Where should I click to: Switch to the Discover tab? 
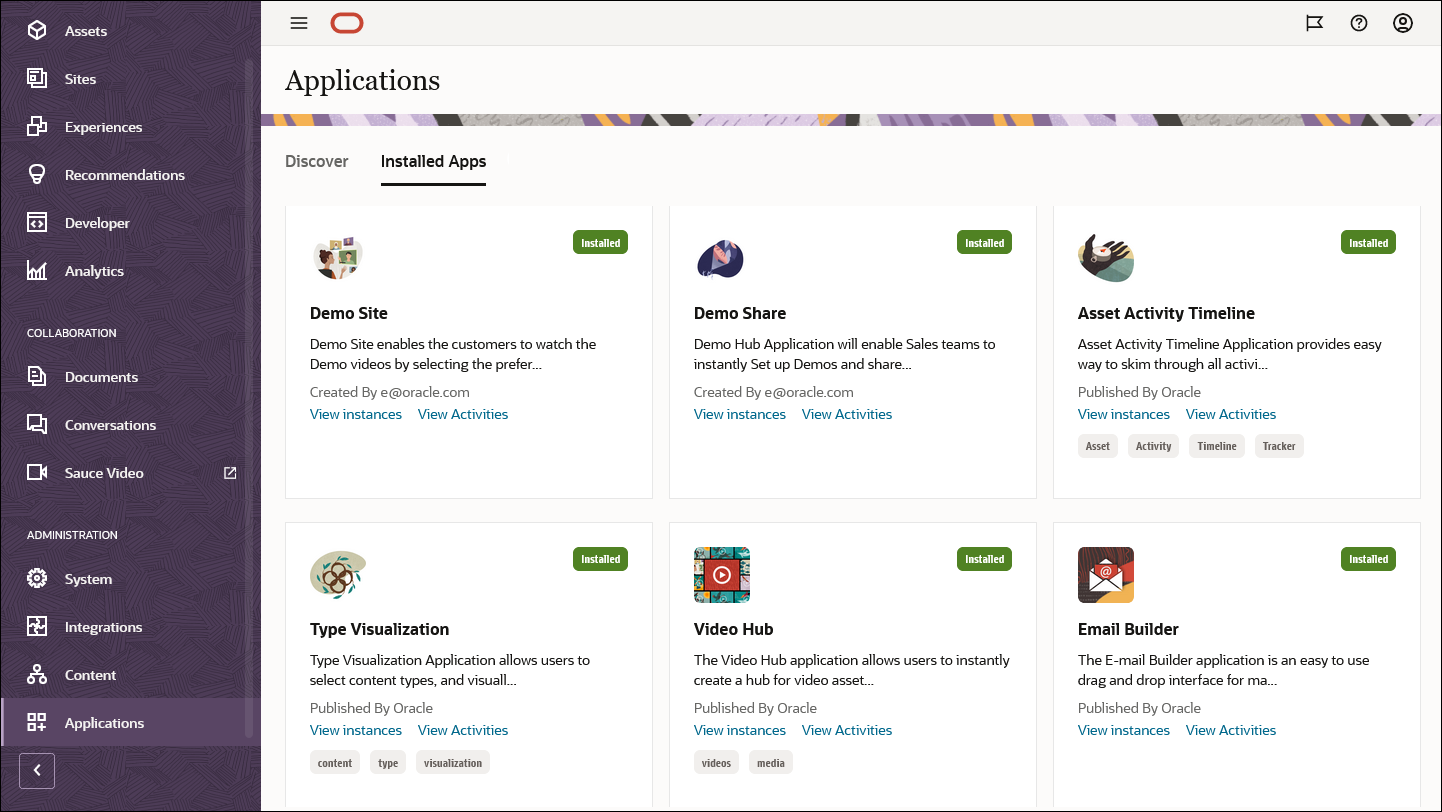(x=316, y=161)
